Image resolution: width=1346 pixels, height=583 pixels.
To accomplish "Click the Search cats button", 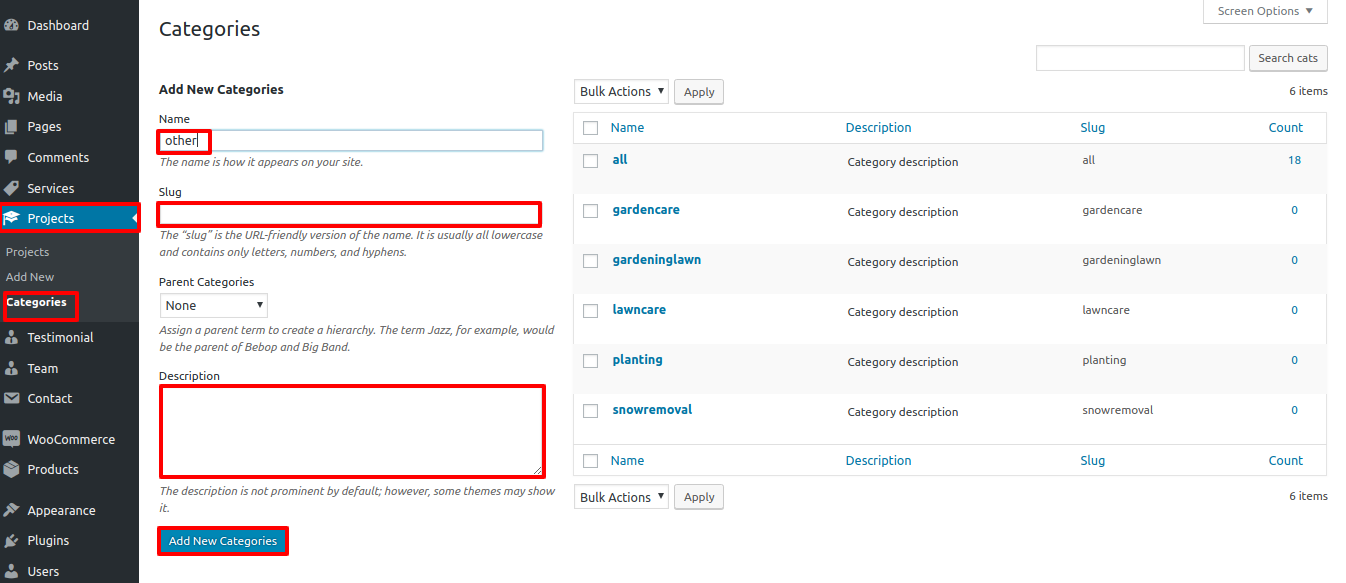I will point(1288,58).
